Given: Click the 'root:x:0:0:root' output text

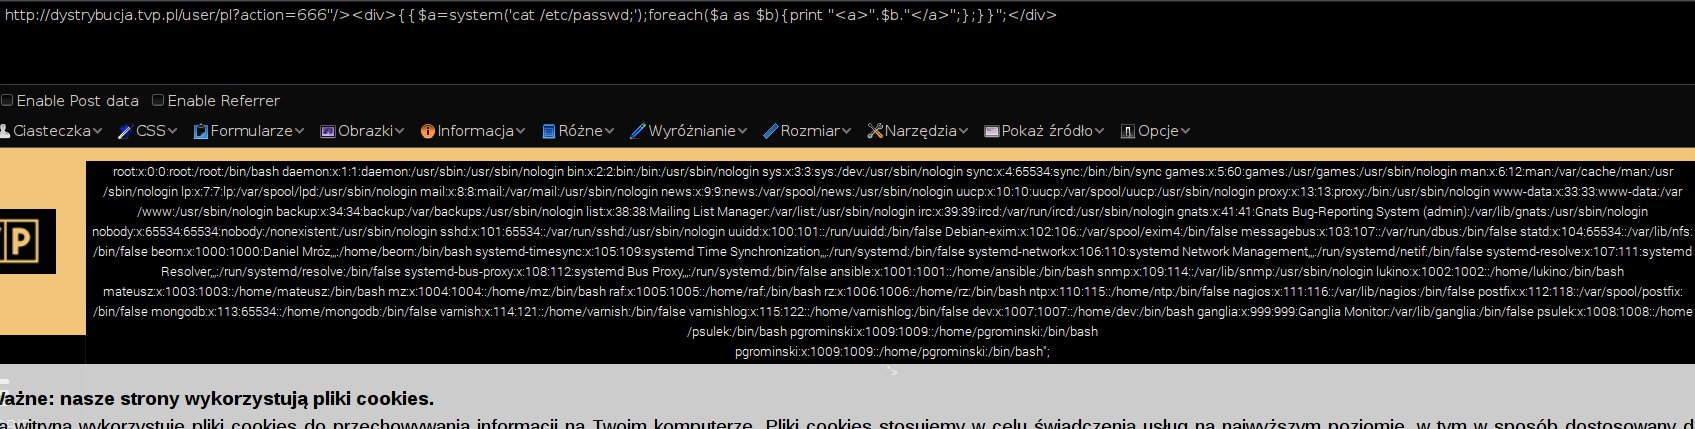Looking at the screenshot, I should pos(155,172).
